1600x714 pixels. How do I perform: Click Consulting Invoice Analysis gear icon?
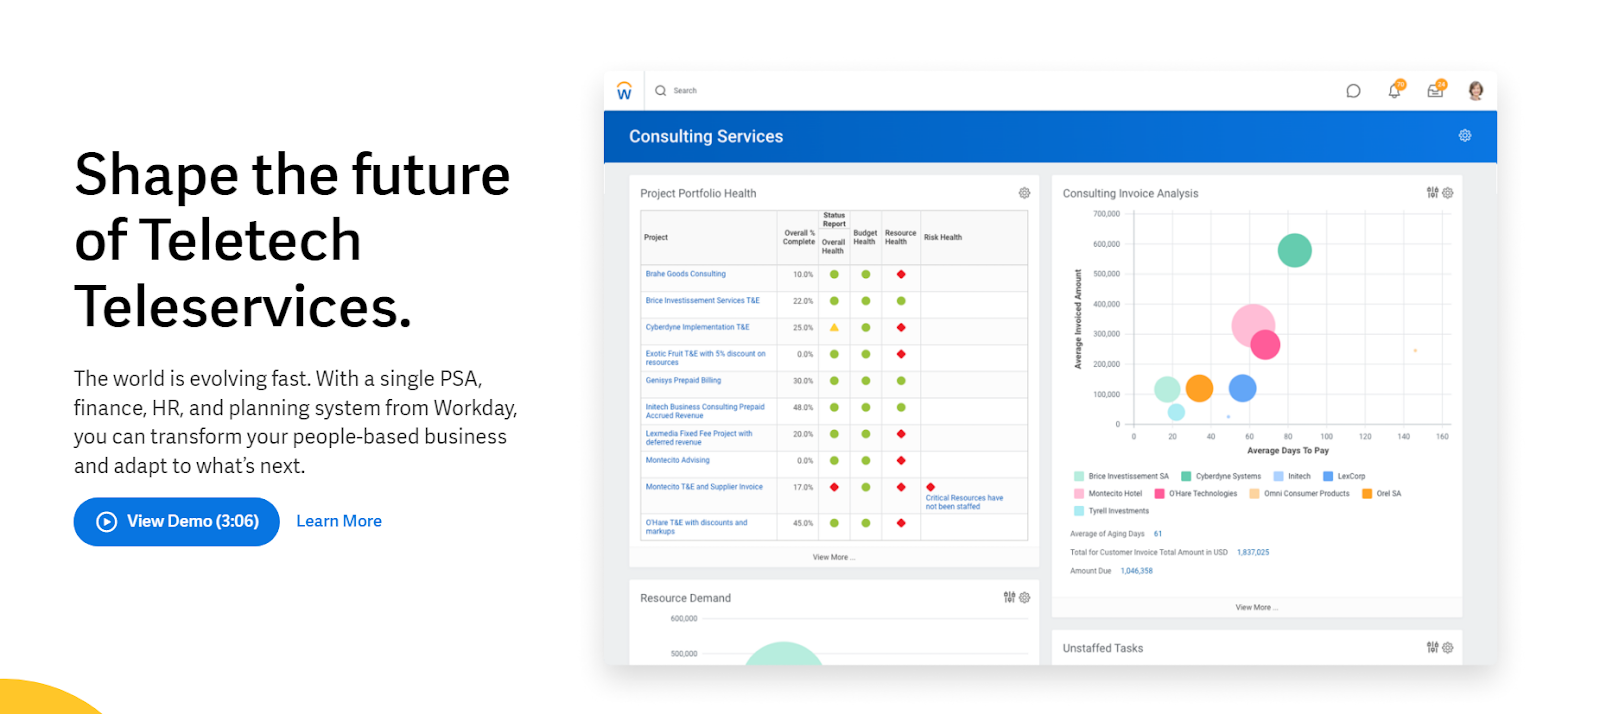point(1448,193)
